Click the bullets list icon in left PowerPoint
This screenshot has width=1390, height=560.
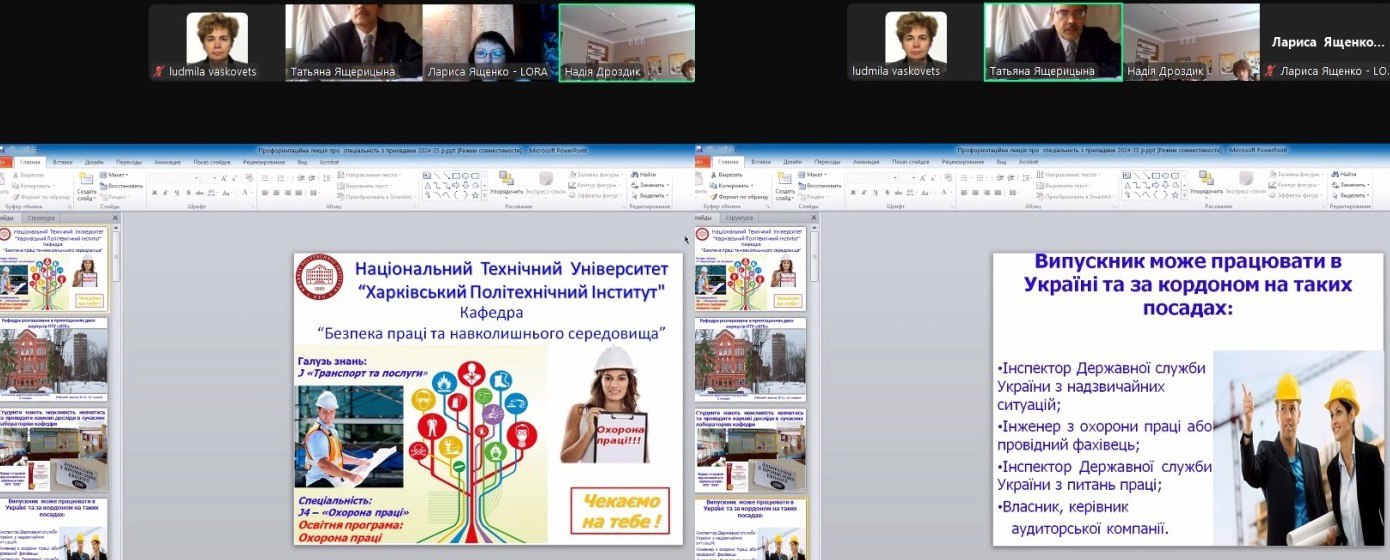coord(266,178)
